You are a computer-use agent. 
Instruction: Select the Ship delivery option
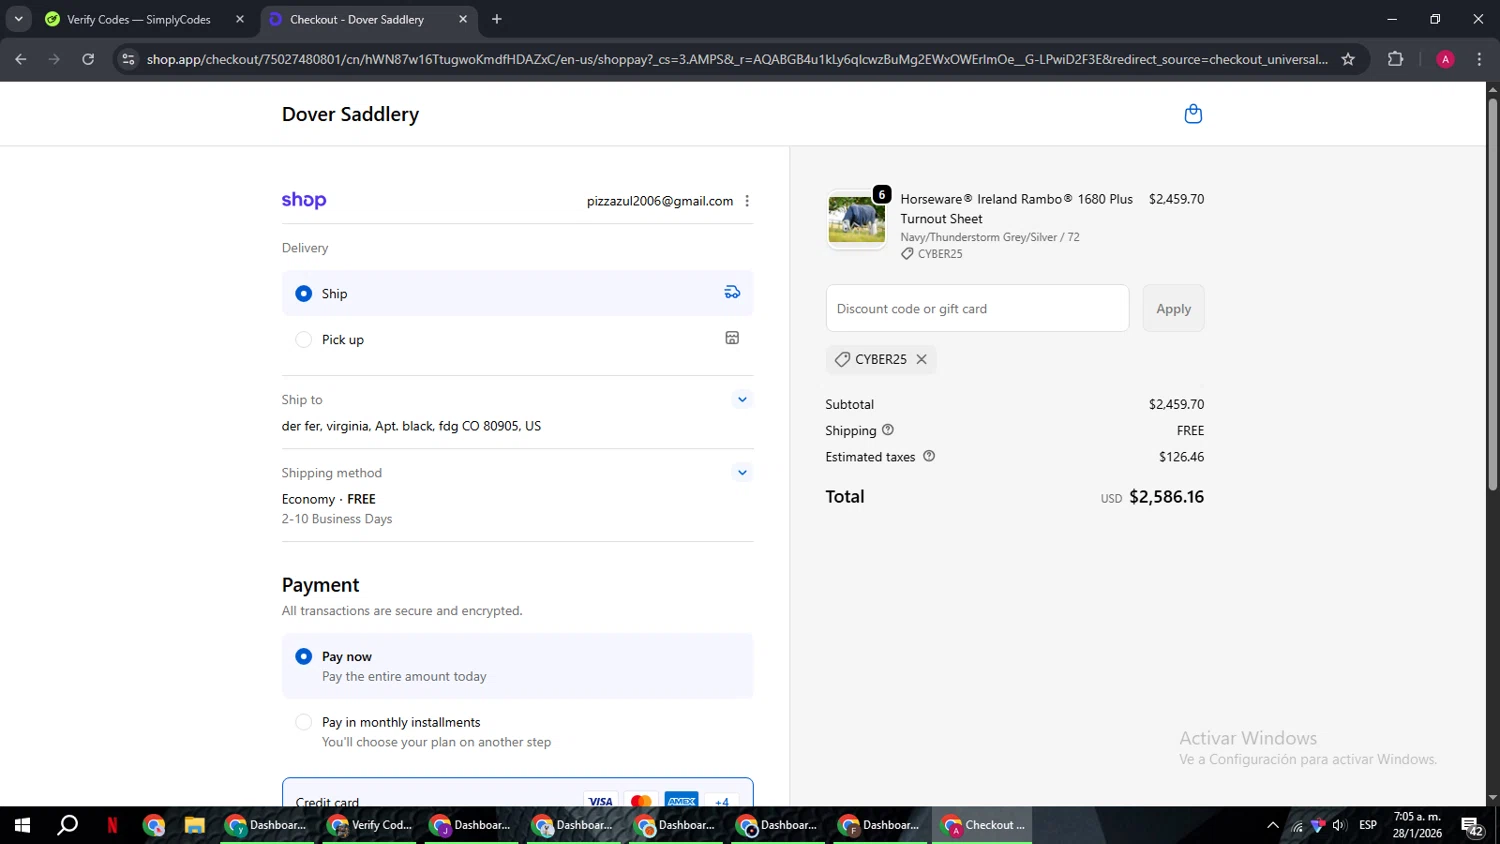click(304, 294)
